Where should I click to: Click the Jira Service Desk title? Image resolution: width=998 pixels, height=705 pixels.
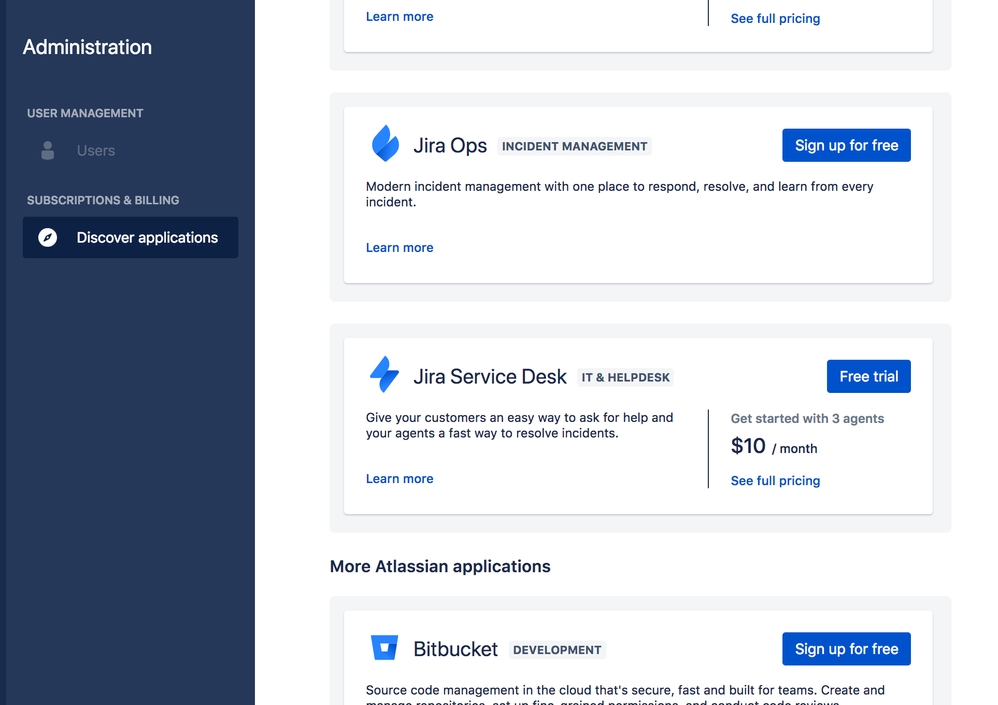(x=489, y=377)
